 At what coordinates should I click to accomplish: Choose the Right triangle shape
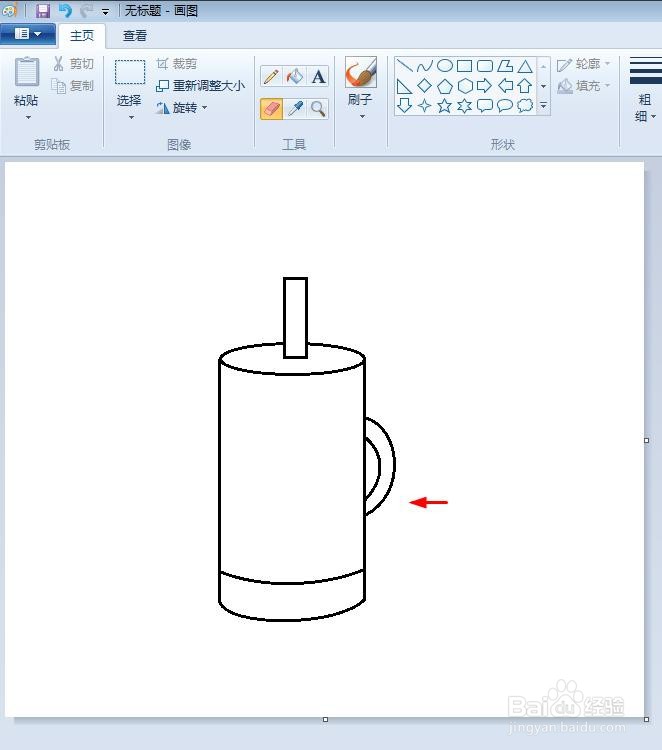coord(405,86)
